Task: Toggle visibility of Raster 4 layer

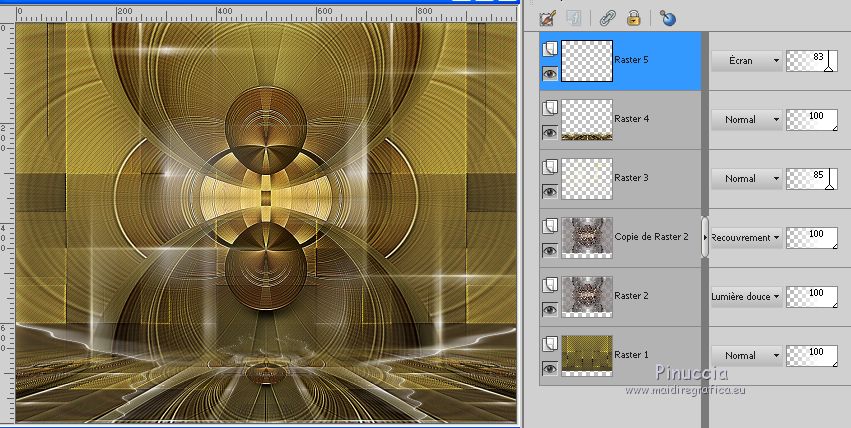Action: click(x=548, y=132)
